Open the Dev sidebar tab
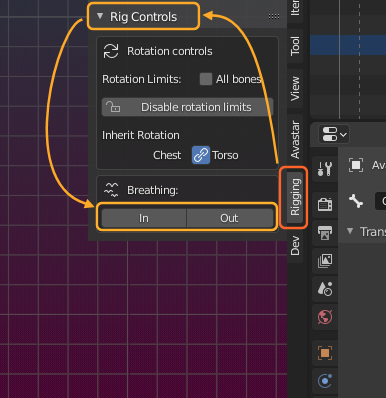The height and width of the screenshot is (398, 386). [295, 246]
